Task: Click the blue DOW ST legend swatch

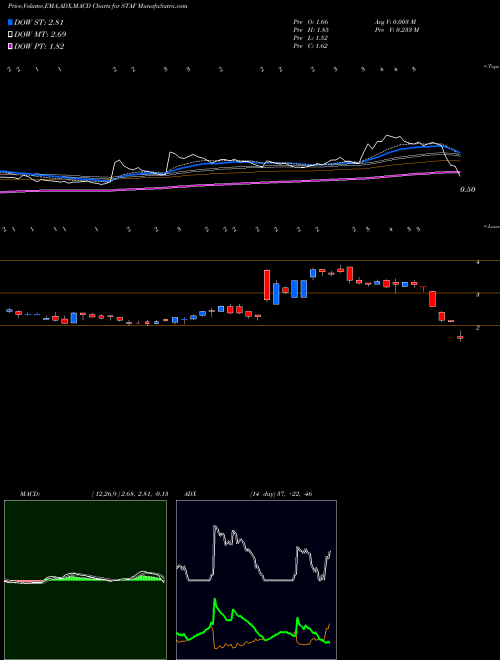Action: click(x=10, y=22)
